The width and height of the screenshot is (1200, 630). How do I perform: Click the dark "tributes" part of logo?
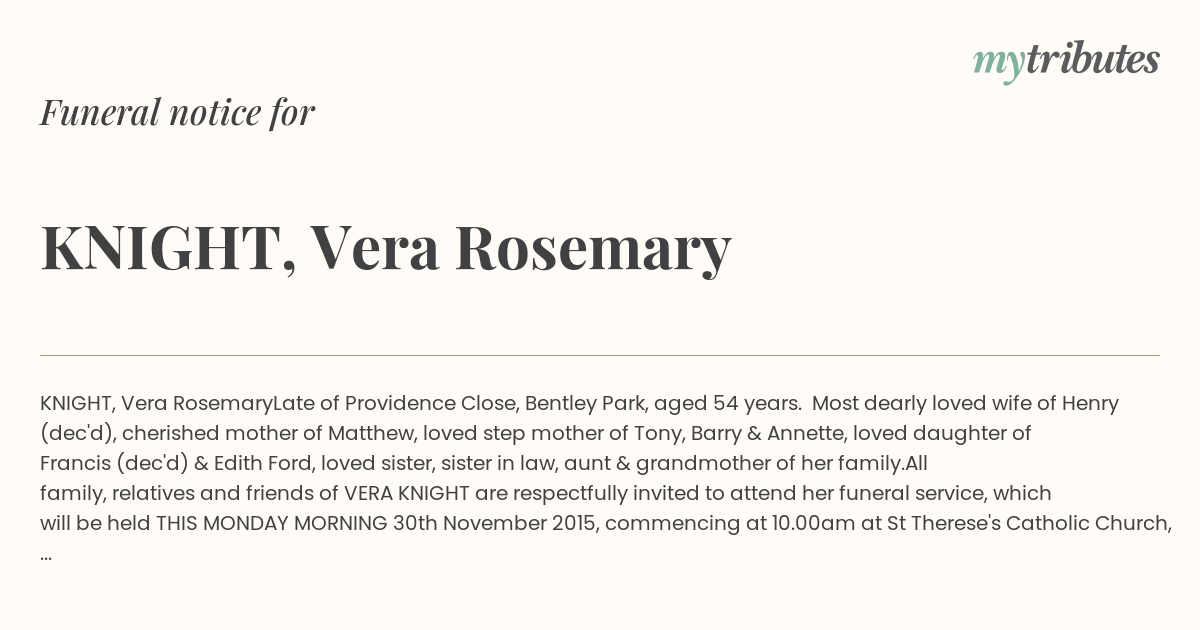click(1092, 59)
